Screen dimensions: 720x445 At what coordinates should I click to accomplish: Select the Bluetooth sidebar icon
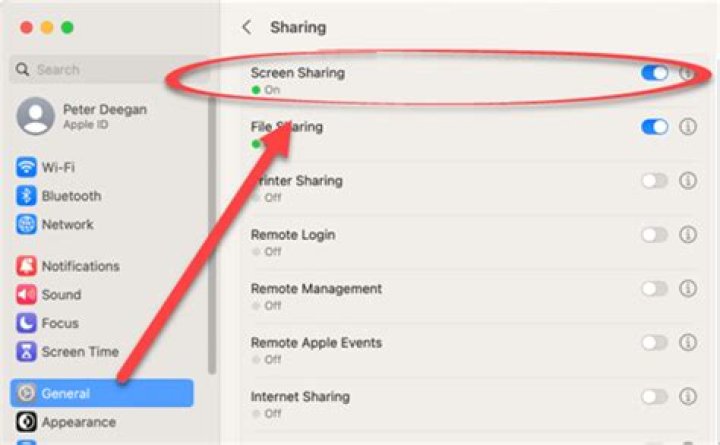(x=26, y=196)
